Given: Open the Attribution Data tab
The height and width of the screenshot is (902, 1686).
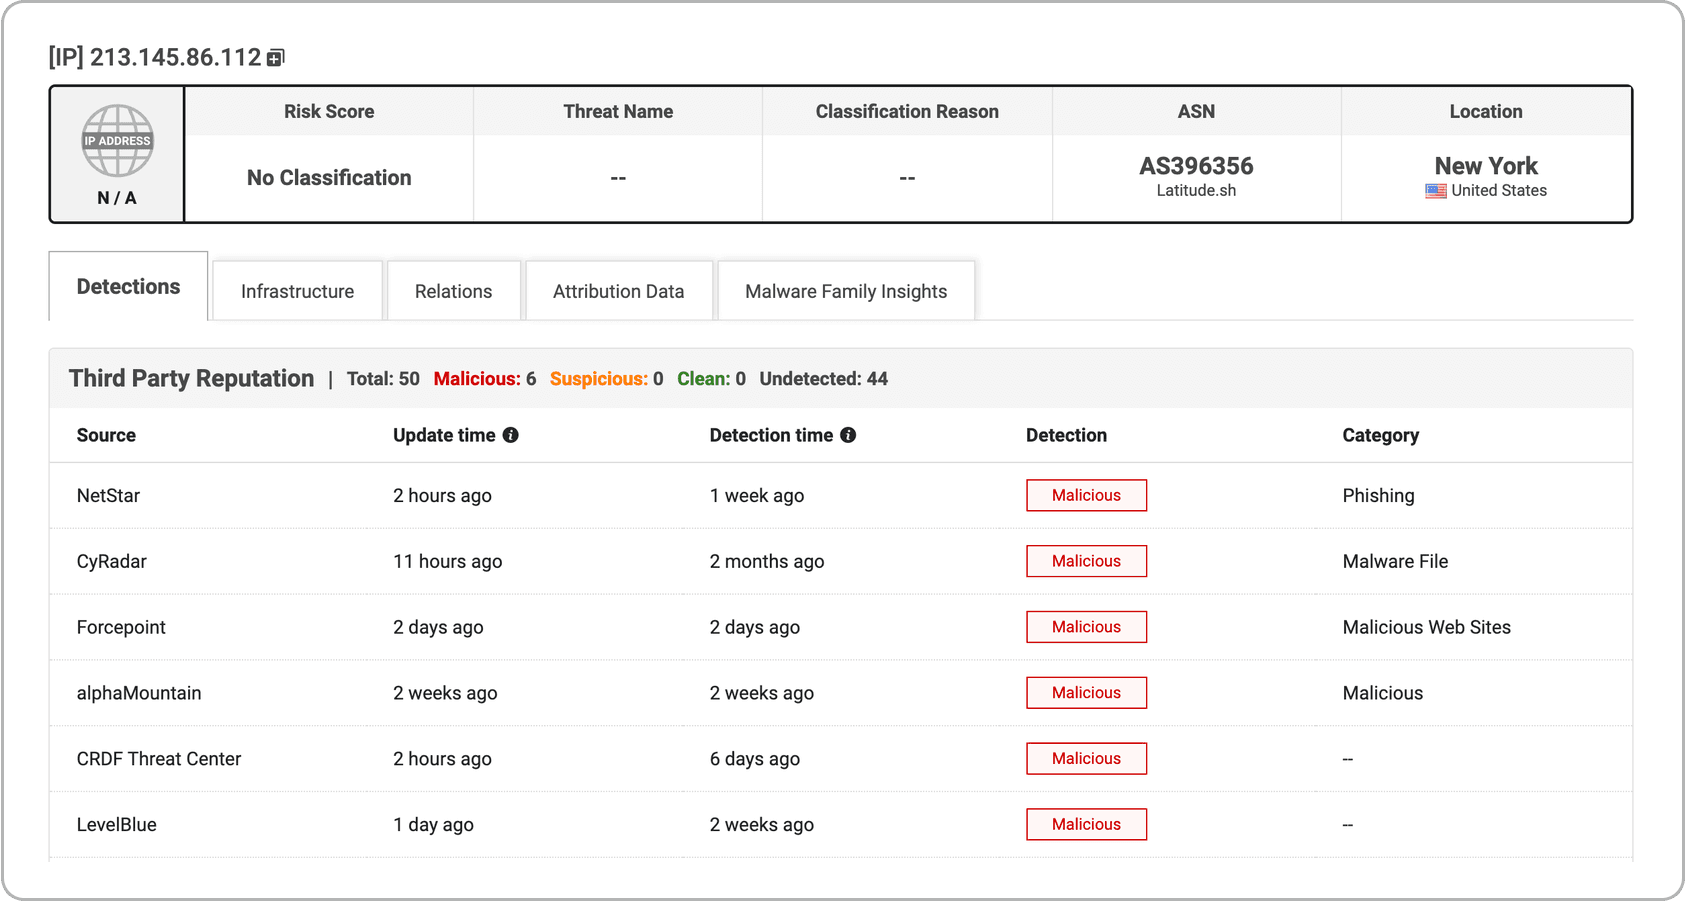Looking at the screenshot, I should pos(618,291).
